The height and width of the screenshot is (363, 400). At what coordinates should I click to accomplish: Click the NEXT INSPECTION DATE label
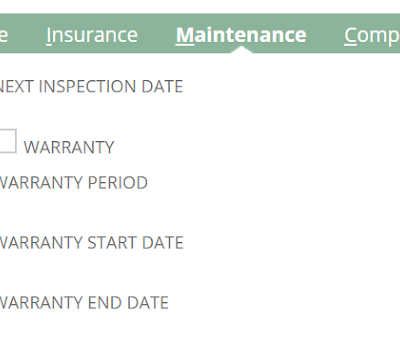[91, 86]
